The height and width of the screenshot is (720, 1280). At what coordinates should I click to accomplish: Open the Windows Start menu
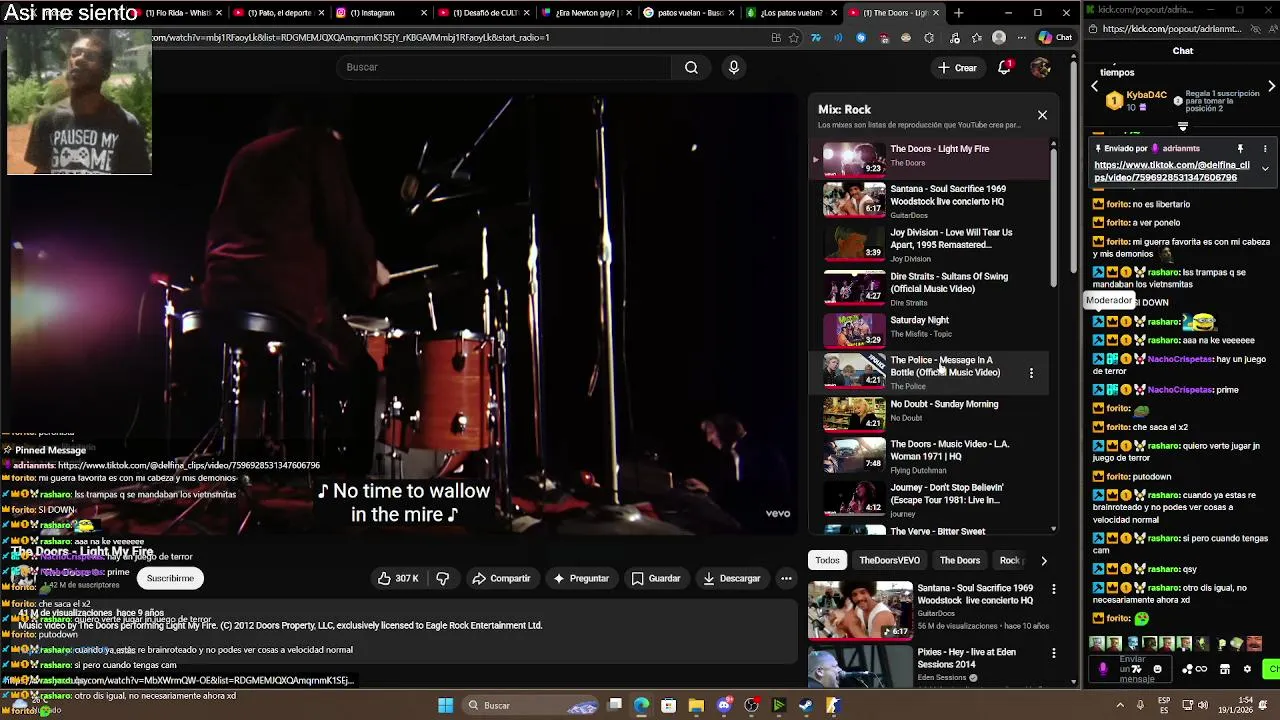(x=445, y=705)
